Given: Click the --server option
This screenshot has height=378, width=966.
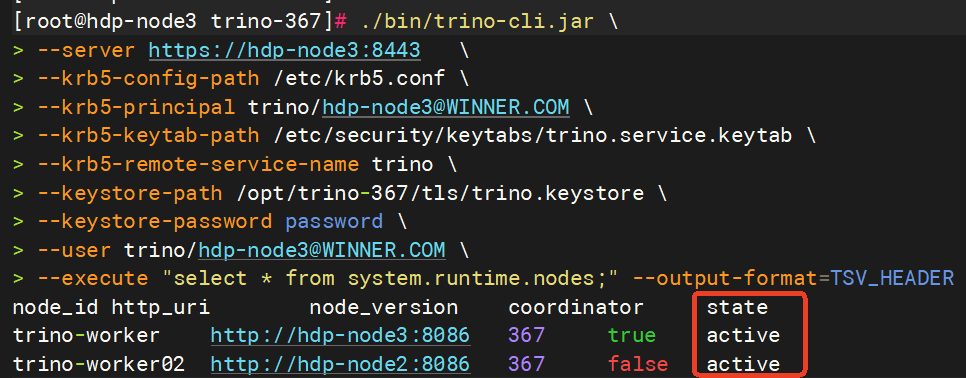Looking at the screenshot, I should 86,50.
